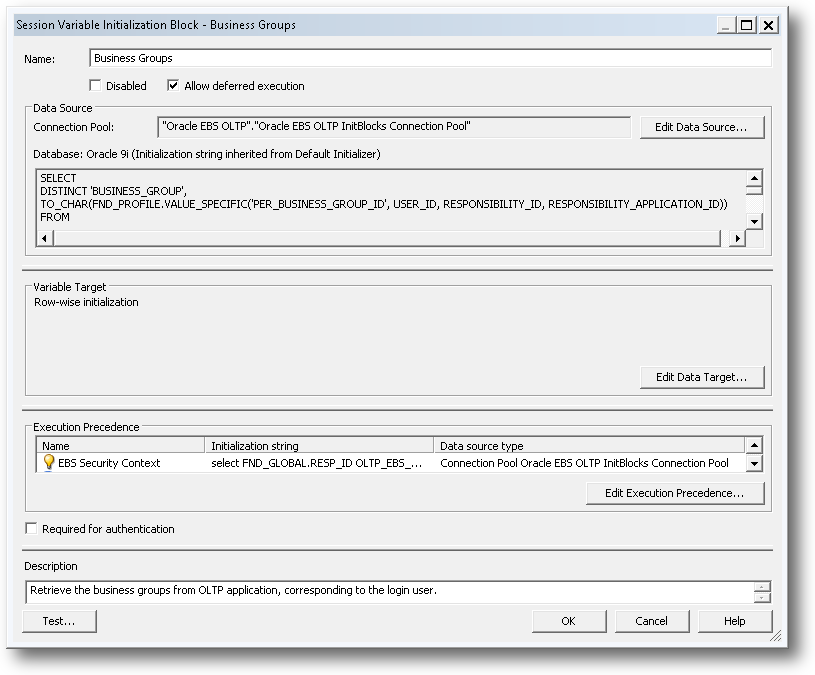Select the EBS Security Context row

[x=391, y=463]
